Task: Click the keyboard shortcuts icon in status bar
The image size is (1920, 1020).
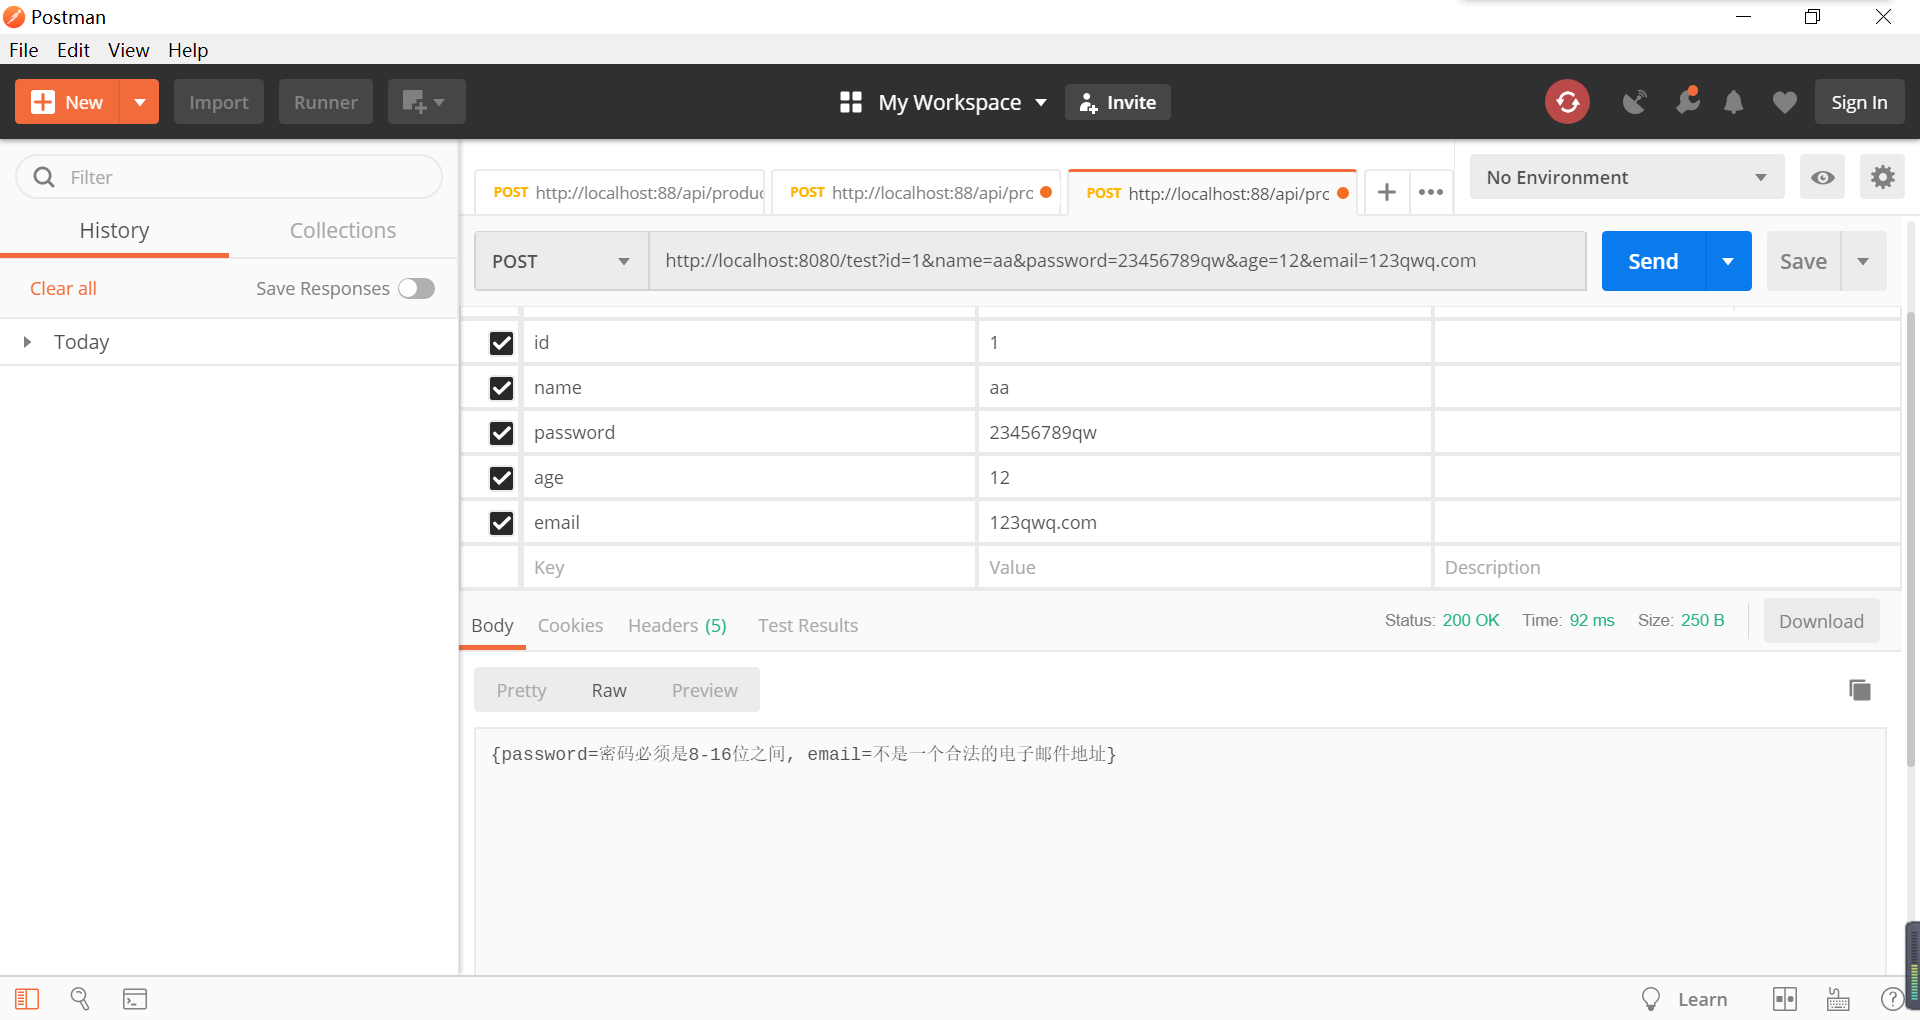Action: tap(1836, 998)
